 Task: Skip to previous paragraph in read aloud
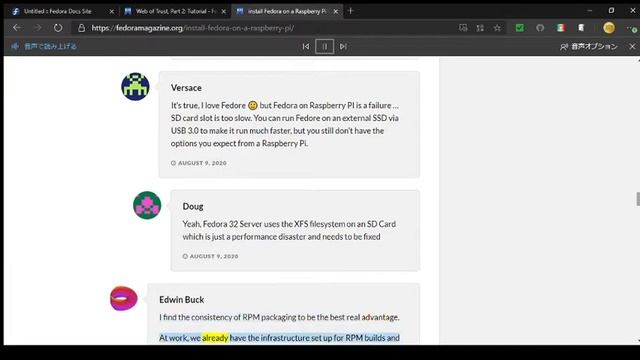click(306, 47)
